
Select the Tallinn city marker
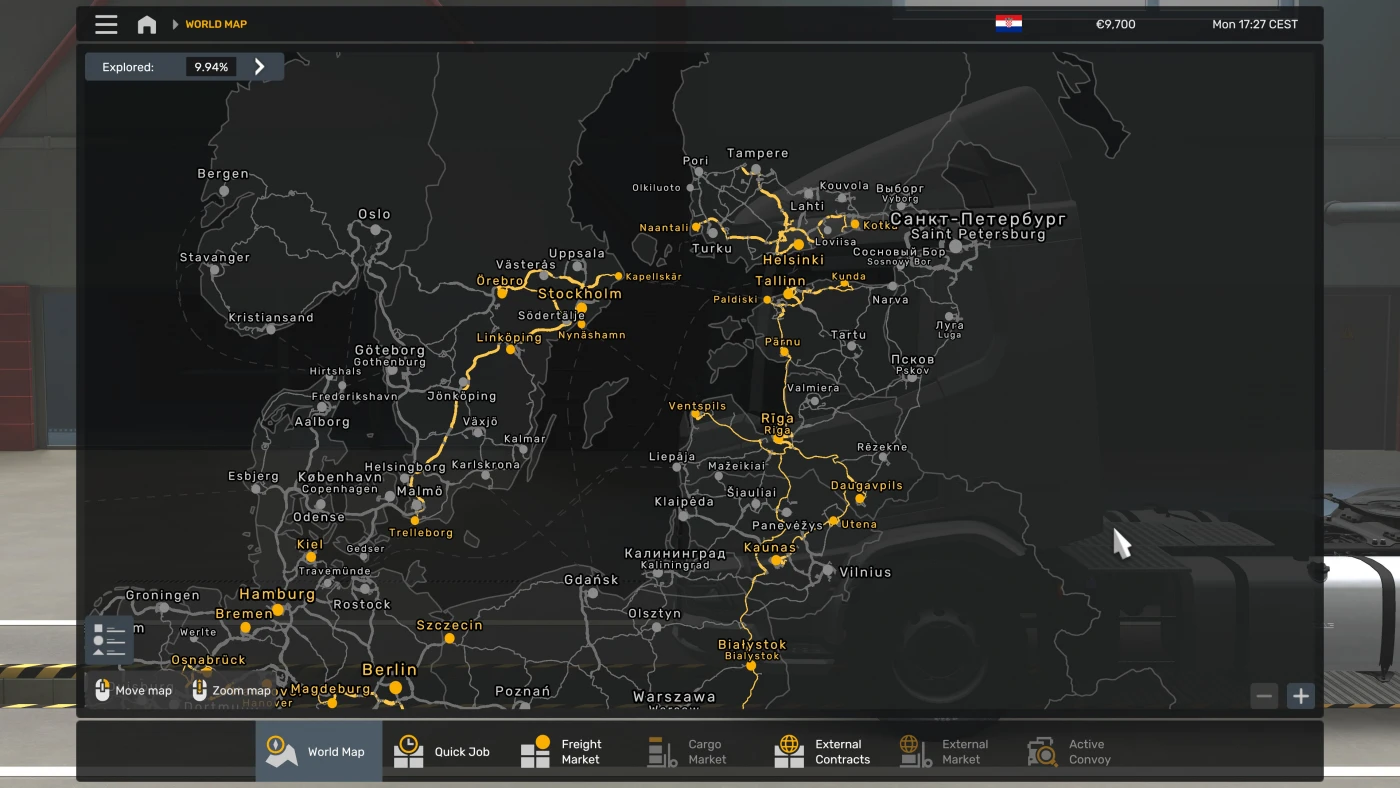(789, 295)
